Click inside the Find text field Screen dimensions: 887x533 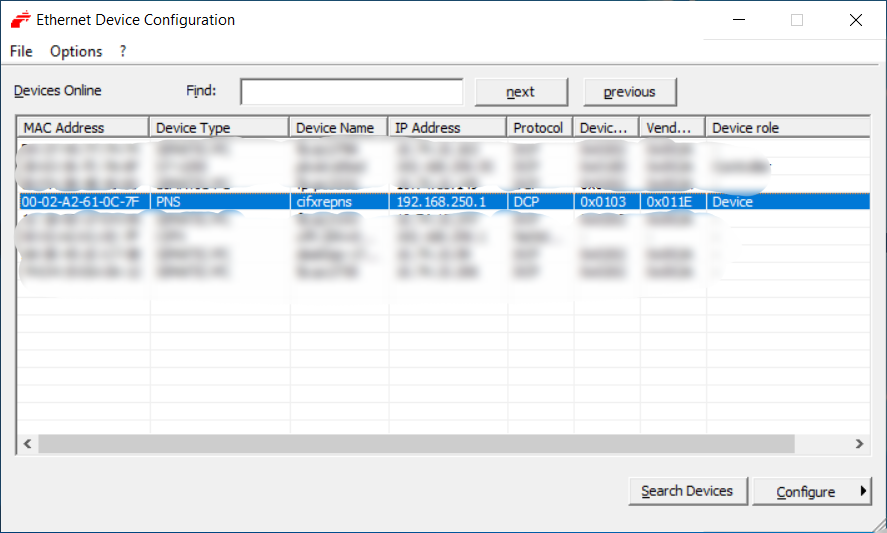click(x=351, y=92)
